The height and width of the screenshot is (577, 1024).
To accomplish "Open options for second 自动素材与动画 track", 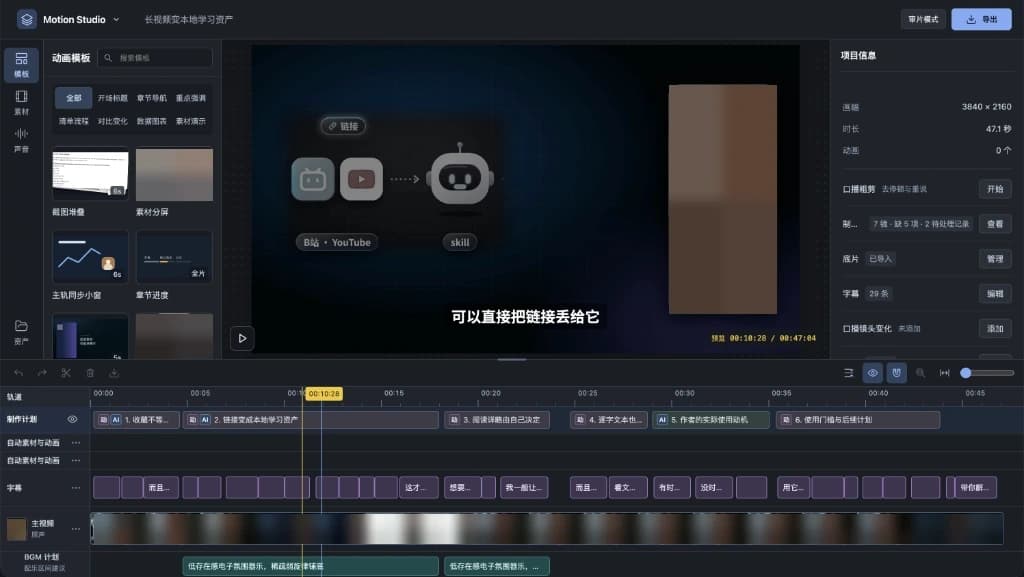I will pos(76,460).
